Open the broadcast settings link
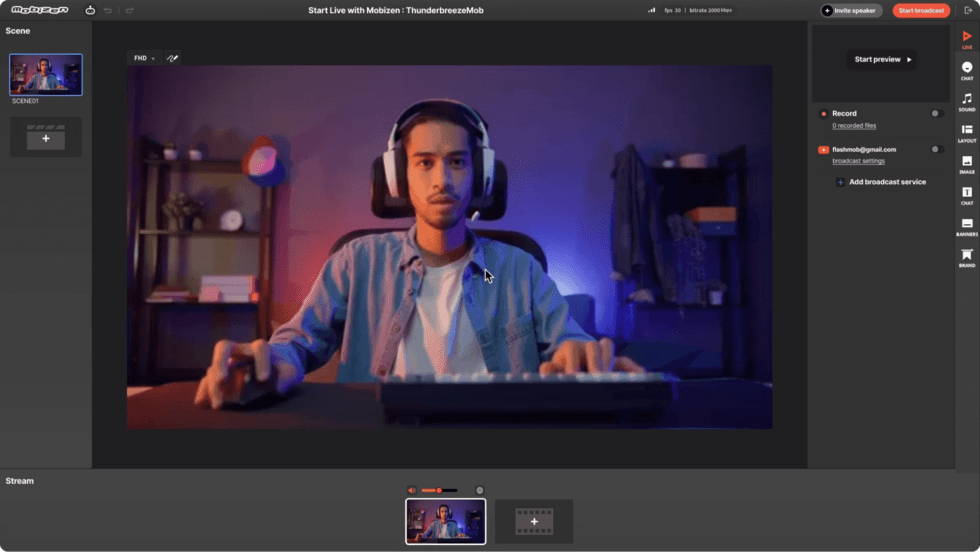 [858, 161]
